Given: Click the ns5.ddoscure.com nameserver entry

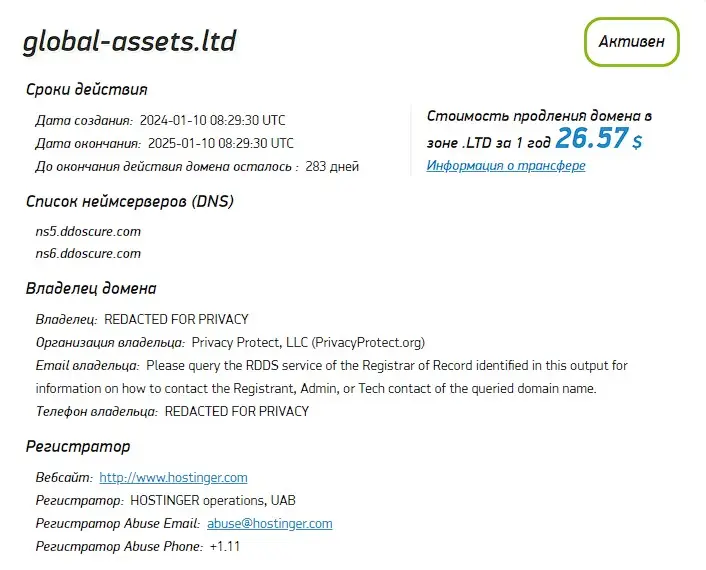Looking at the screenshot, I should pyautogui.click(x=88, y=231).
